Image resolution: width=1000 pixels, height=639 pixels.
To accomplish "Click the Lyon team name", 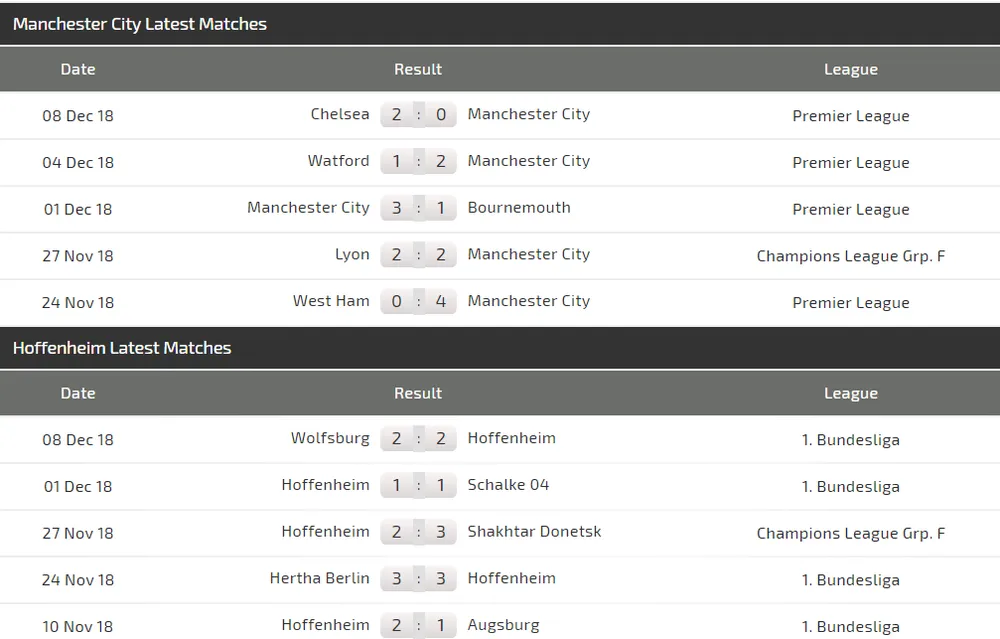I will point(352,254).
